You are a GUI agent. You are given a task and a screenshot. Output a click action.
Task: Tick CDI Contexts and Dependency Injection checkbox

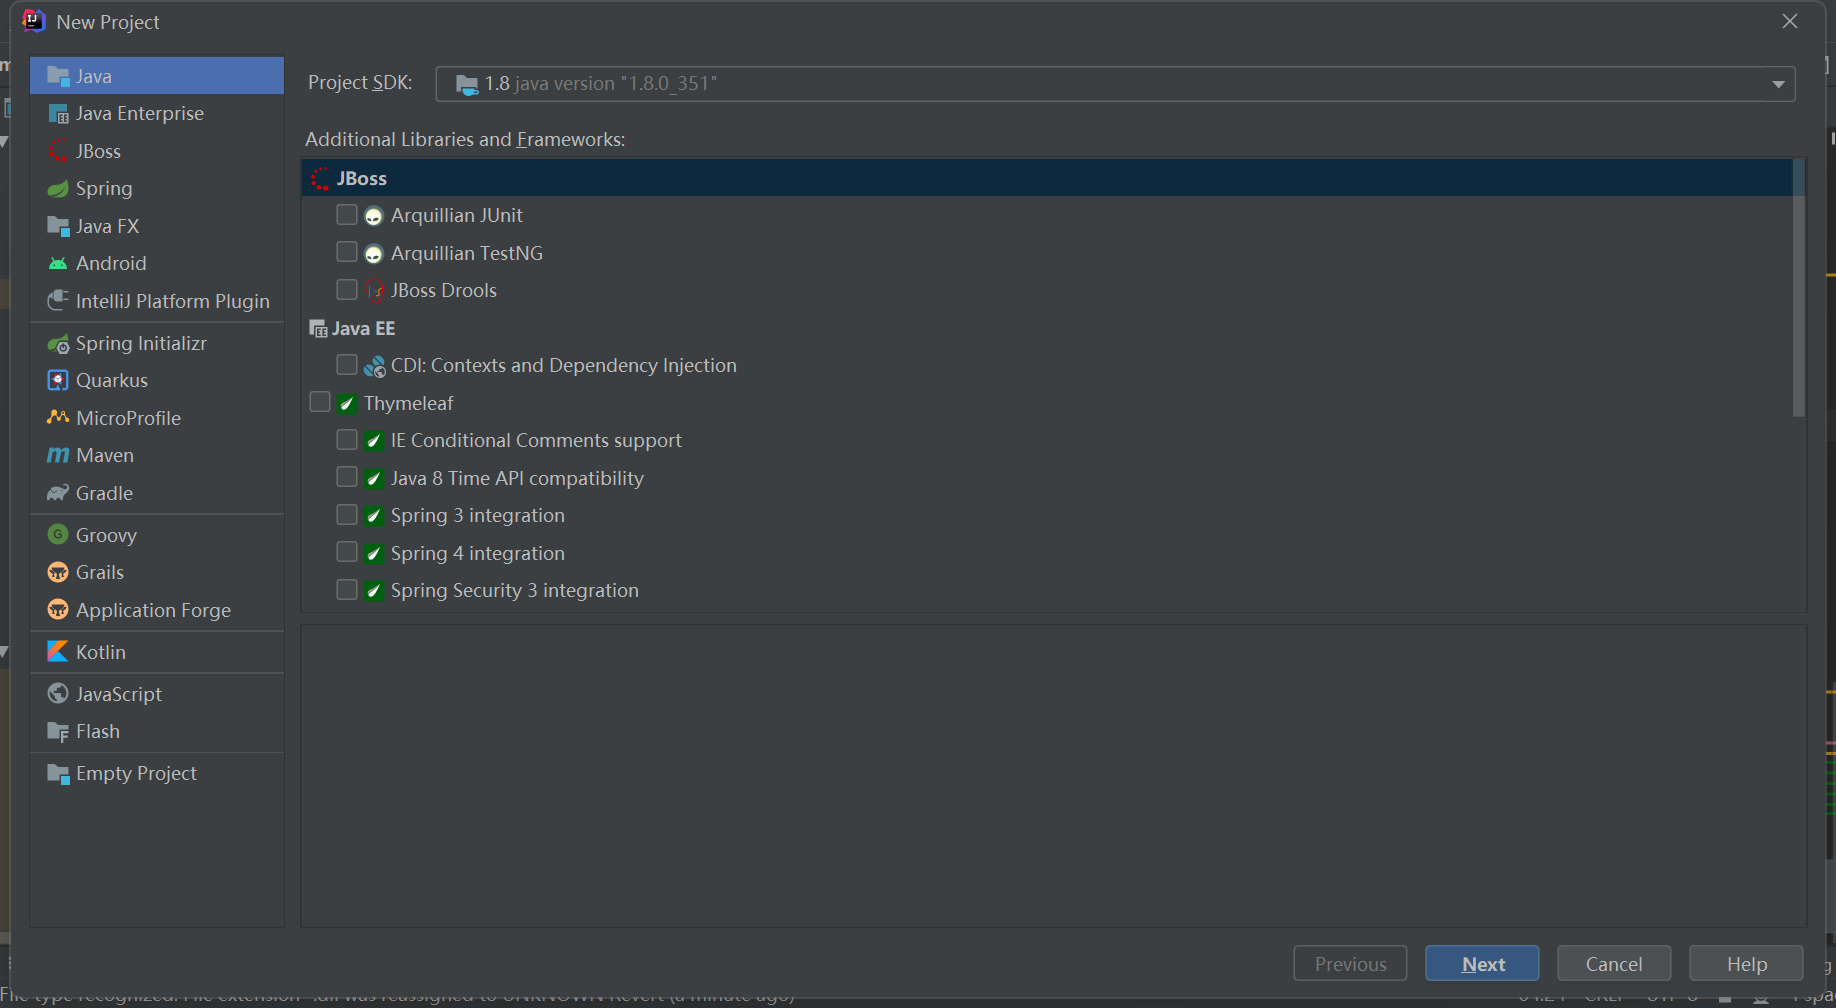tap(347, 365)
